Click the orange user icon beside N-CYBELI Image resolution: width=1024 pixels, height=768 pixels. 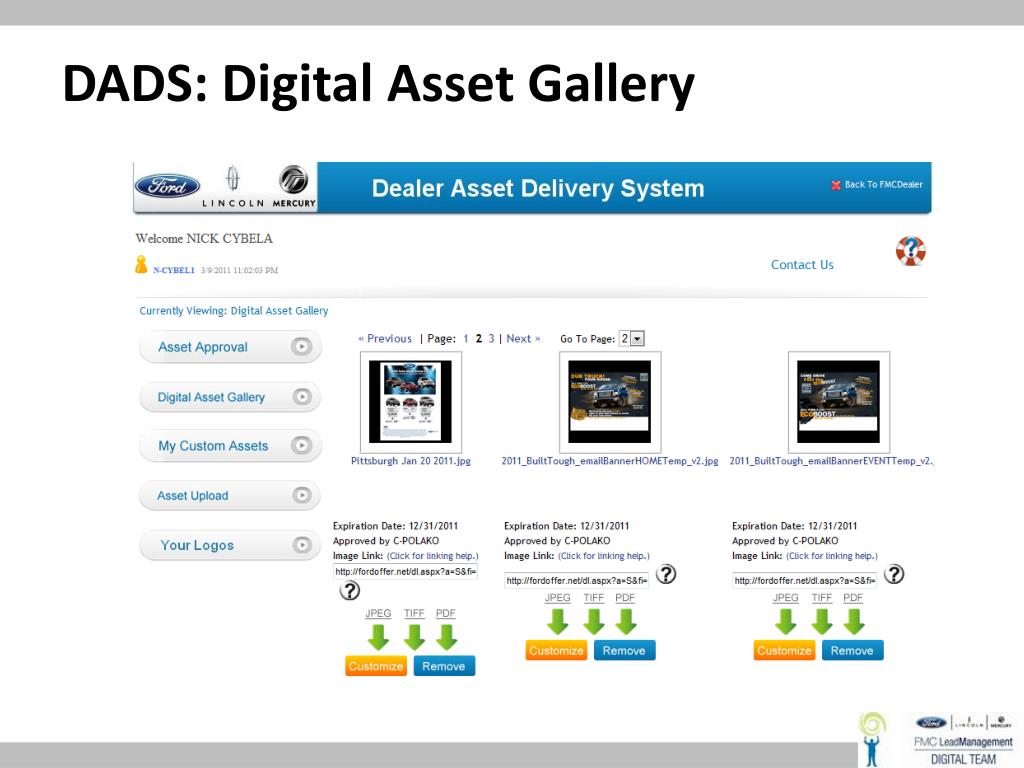pos(141,264)
